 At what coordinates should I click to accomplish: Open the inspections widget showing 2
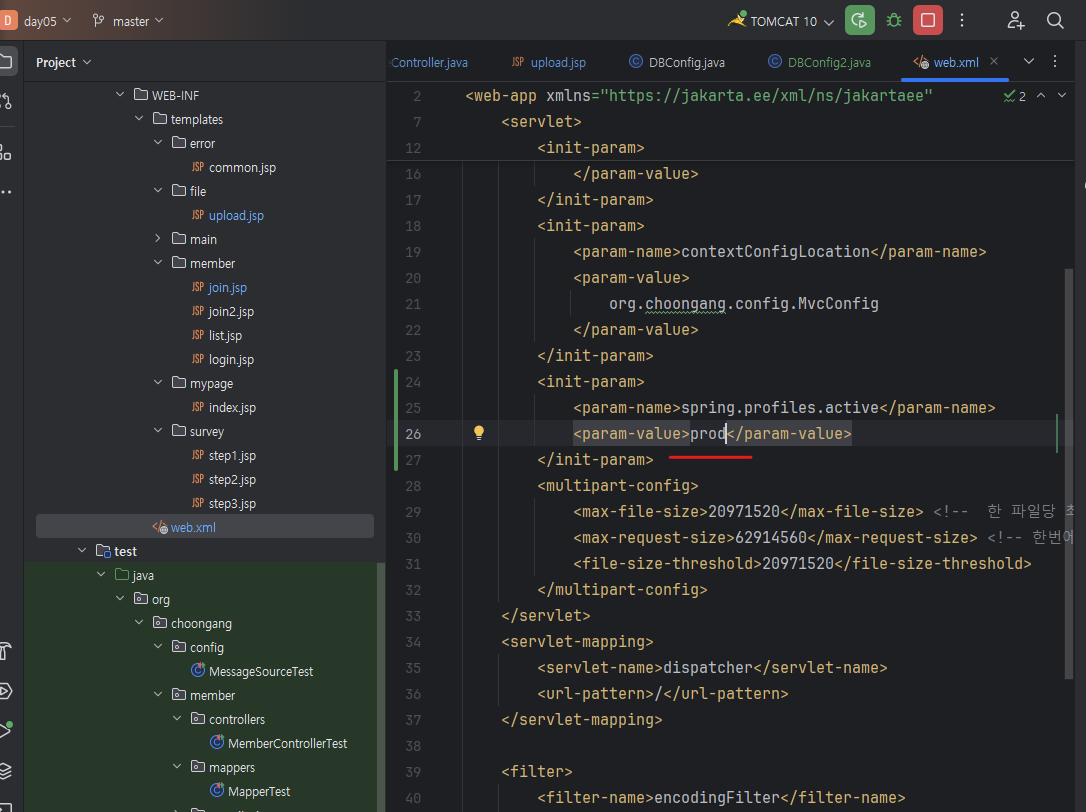click(x=1015, y=96)
